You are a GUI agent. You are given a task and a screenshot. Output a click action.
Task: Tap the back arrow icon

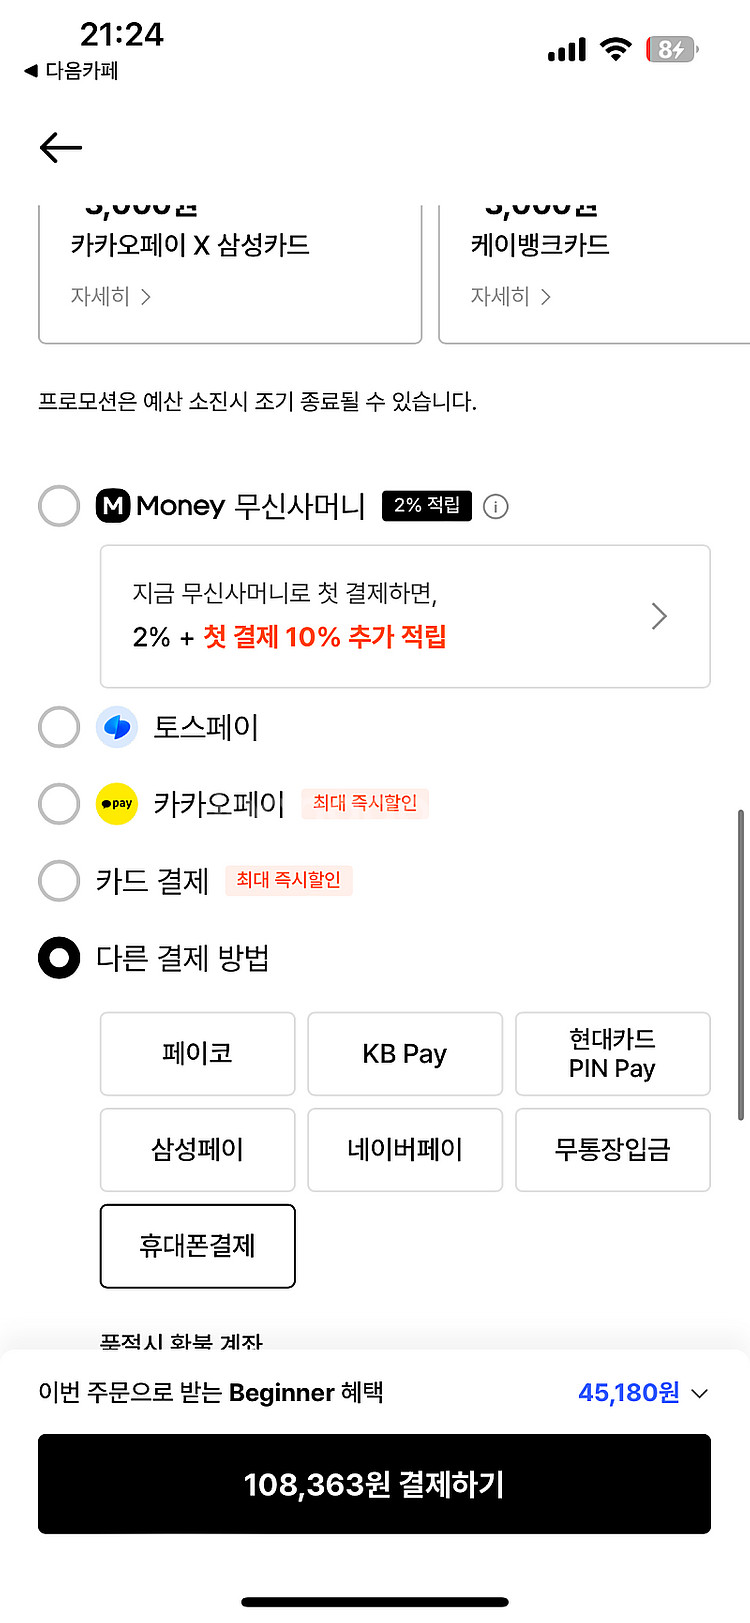tap(61, 148)
